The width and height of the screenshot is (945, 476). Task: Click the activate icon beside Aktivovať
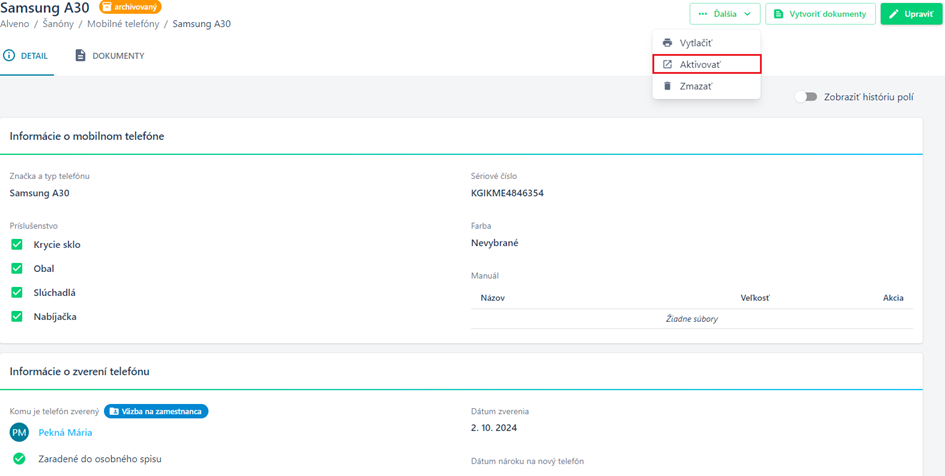pyautogui.click(x=667, y=64)
